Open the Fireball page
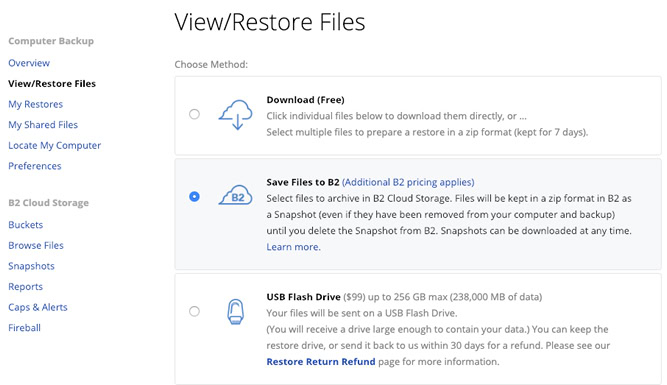The height and width of the screenshot is (385, 667). click(x=24, y=328)
